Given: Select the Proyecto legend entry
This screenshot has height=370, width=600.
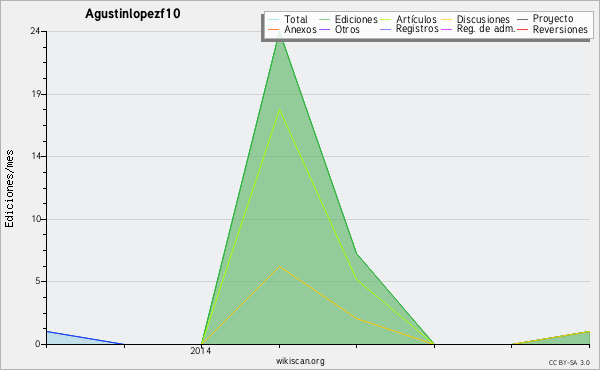Looking at the screenshot, I should coord(553,19).
